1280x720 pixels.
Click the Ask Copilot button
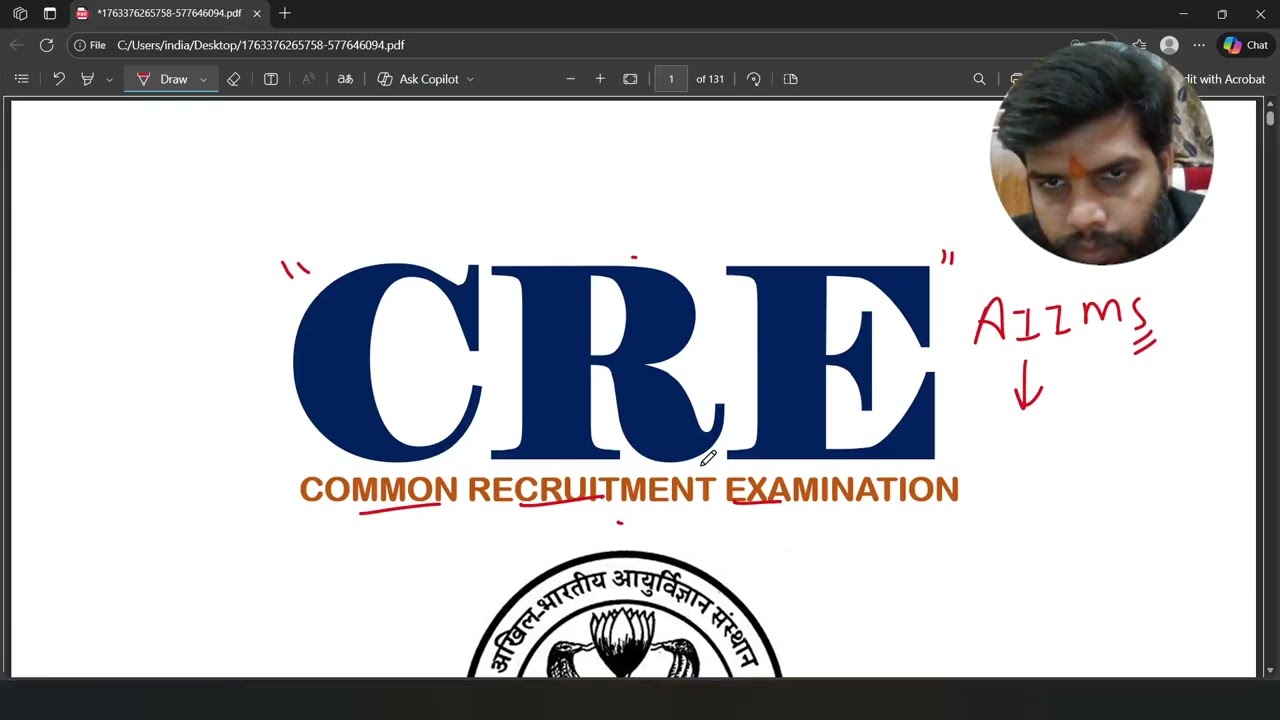coord(418,79)
